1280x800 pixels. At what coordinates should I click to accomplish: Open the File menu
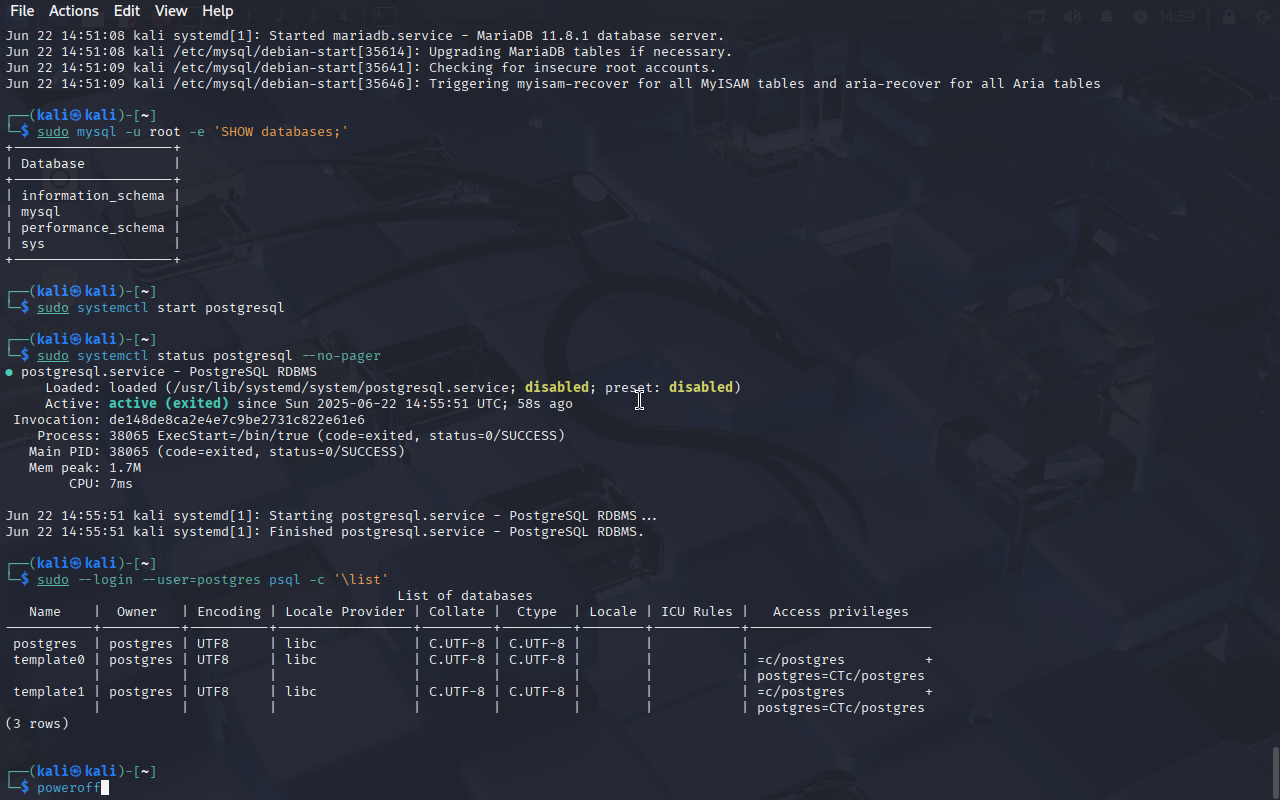coord(22,11)
